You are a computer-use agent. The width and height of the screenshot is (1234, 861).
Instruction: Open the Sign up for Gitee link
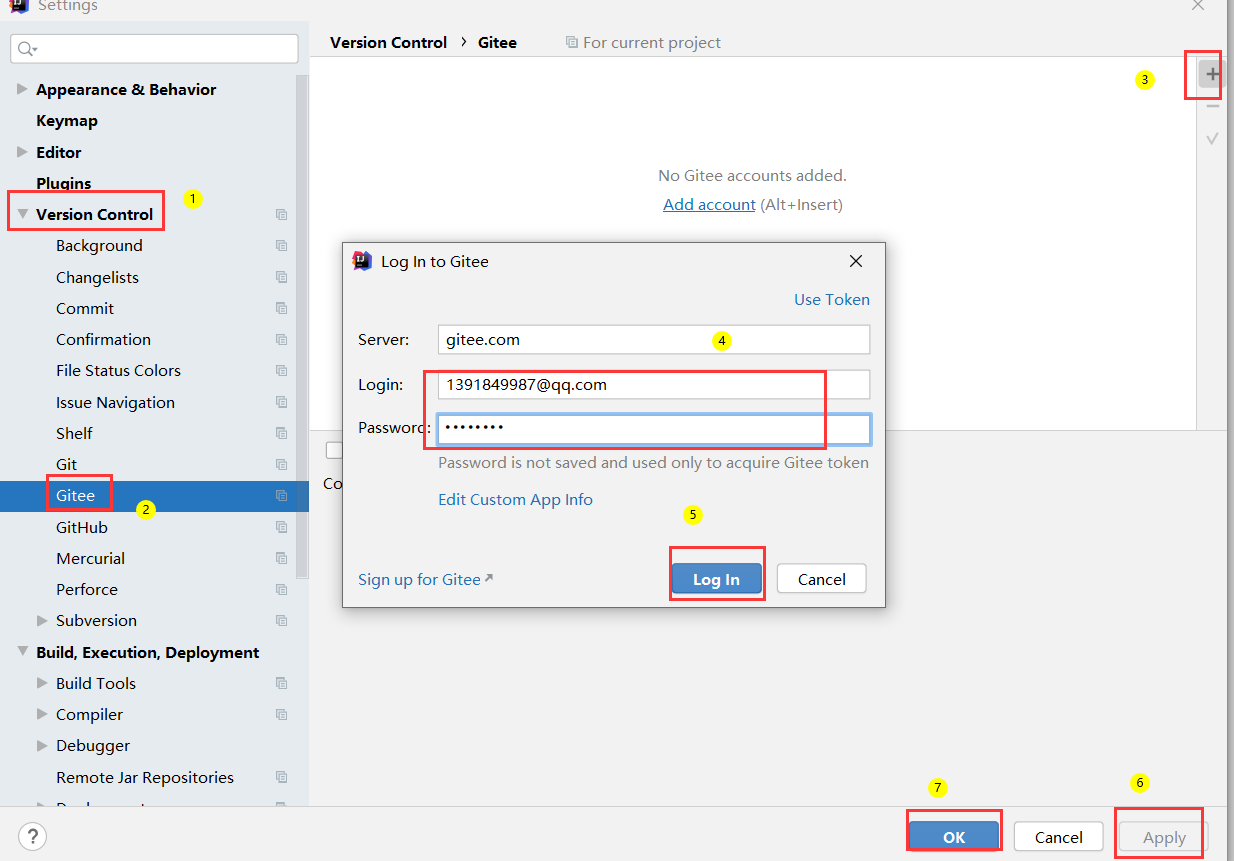tap(425, 579)
